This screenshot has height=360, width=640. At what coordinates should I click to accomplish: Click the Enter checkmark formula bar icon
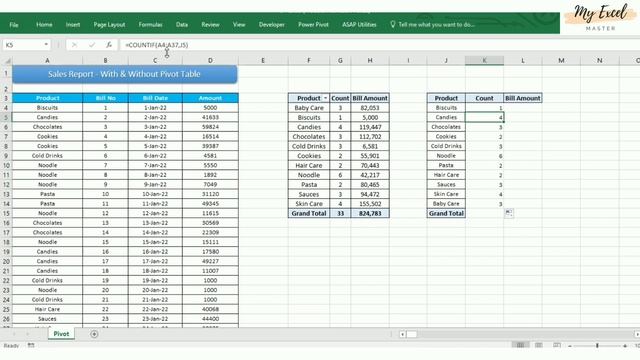92,45
